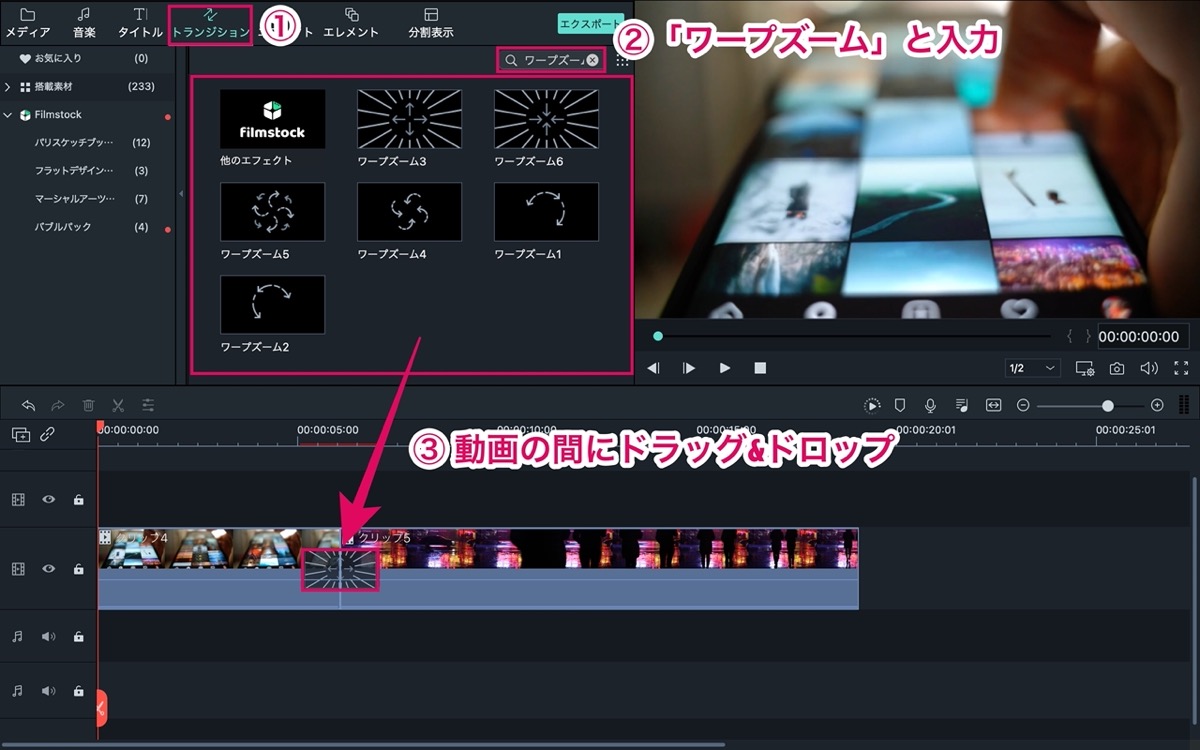Open the audio mixer icon
The width and height of the screenshot is (1200, 750).
coord(961,405)
